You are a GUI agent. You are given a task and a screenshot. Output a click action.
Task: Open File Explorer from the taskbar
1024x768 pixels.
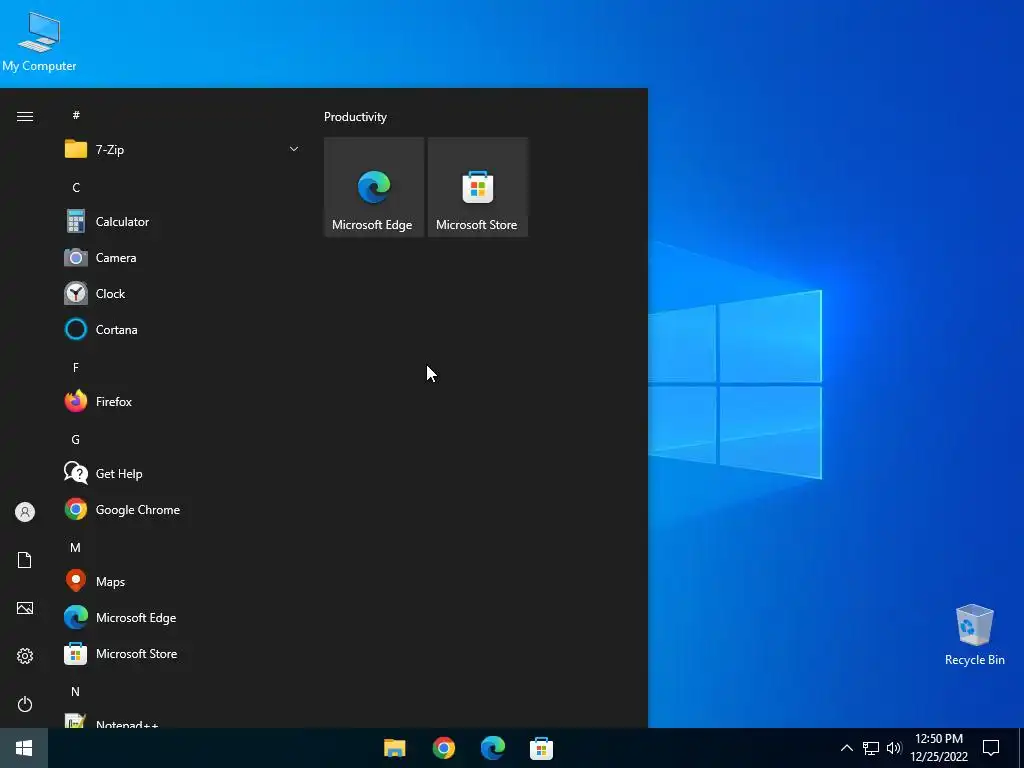coord(394,748)
